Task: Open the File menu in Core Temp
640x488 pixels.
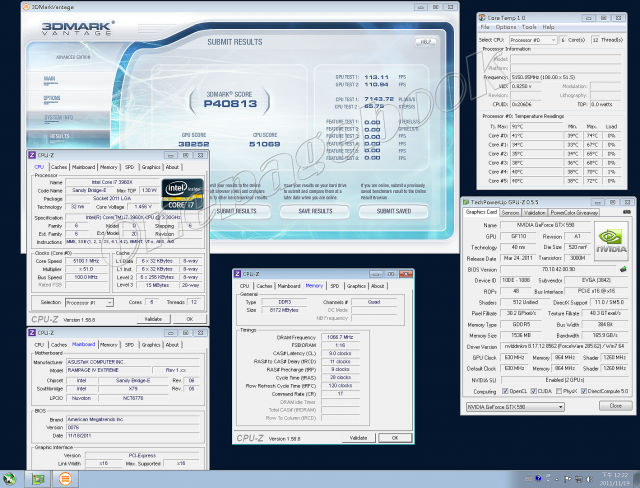Action: (x=484, y=27)
